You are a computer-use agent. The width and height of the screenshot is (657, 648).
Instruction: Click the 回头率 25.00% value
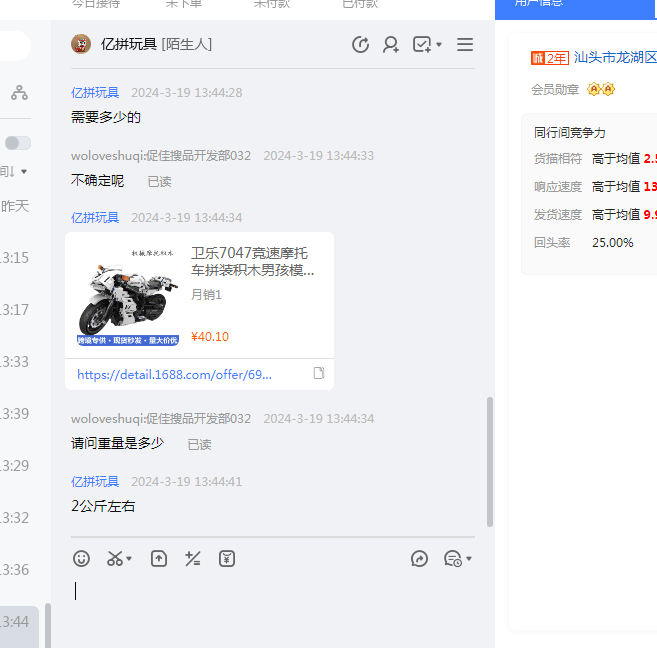(x=612, y=243)
